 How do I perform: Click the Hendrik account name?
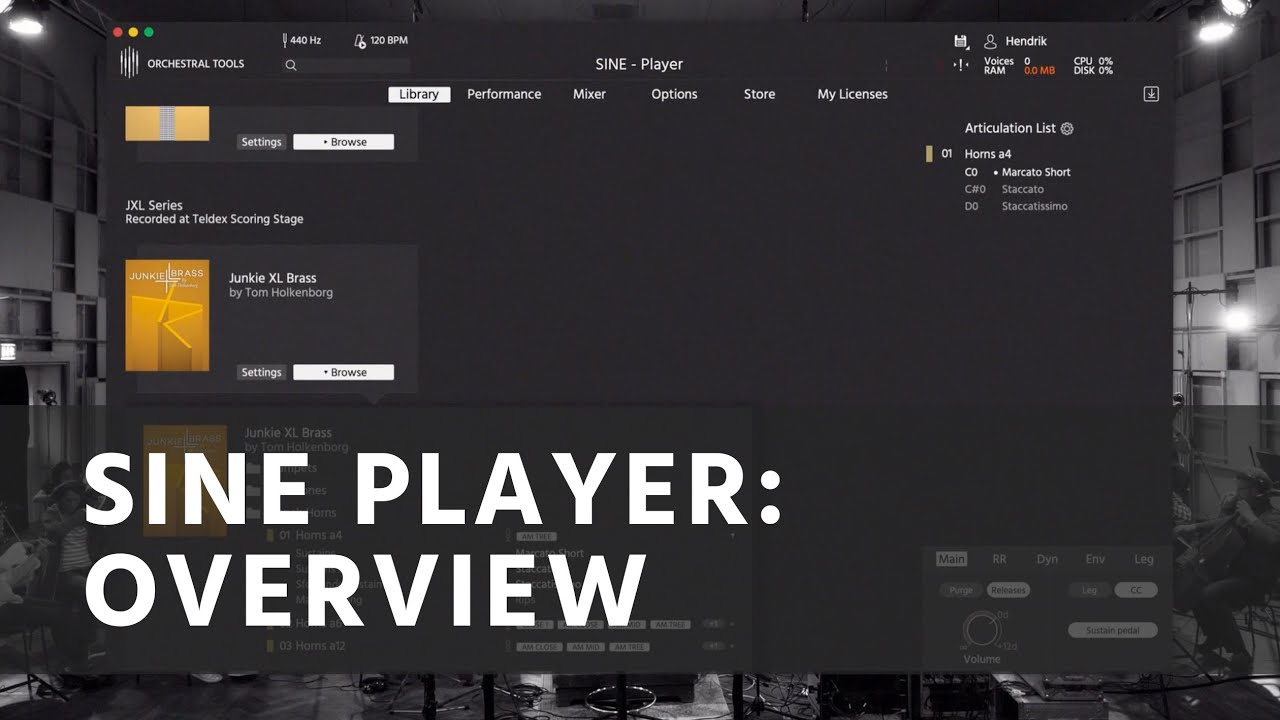click(1026, 41)
